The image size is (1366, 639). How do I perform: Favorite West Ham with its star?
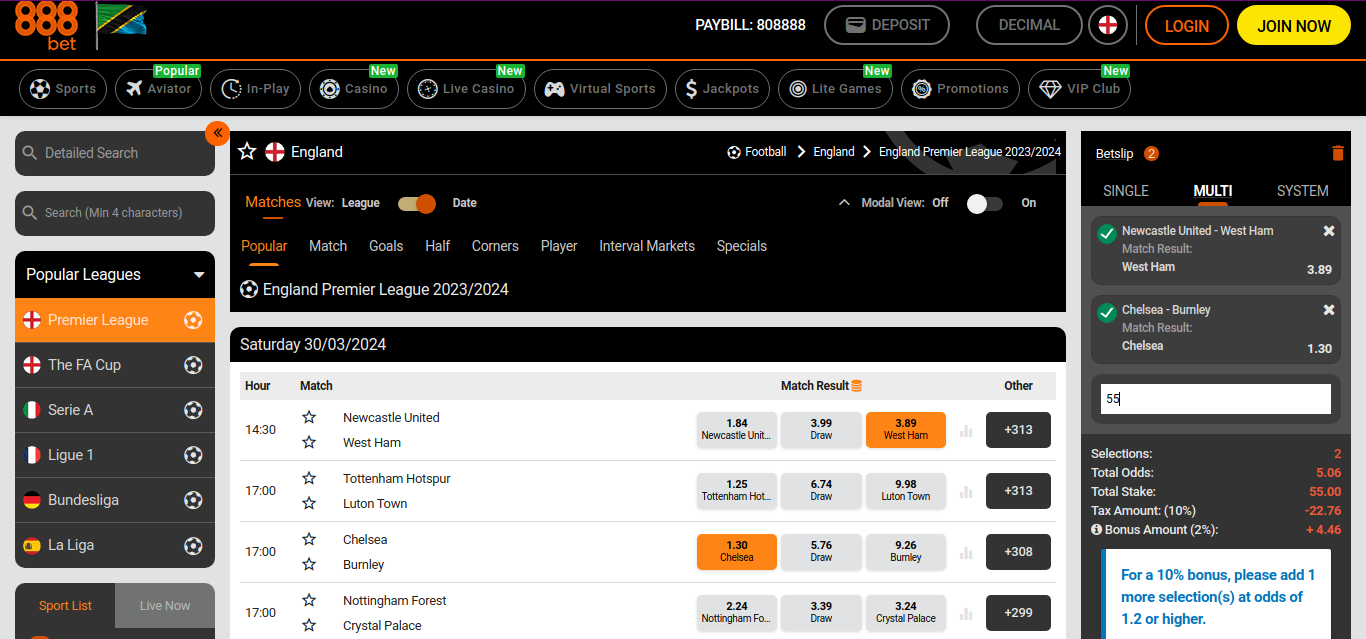point(309,442)
